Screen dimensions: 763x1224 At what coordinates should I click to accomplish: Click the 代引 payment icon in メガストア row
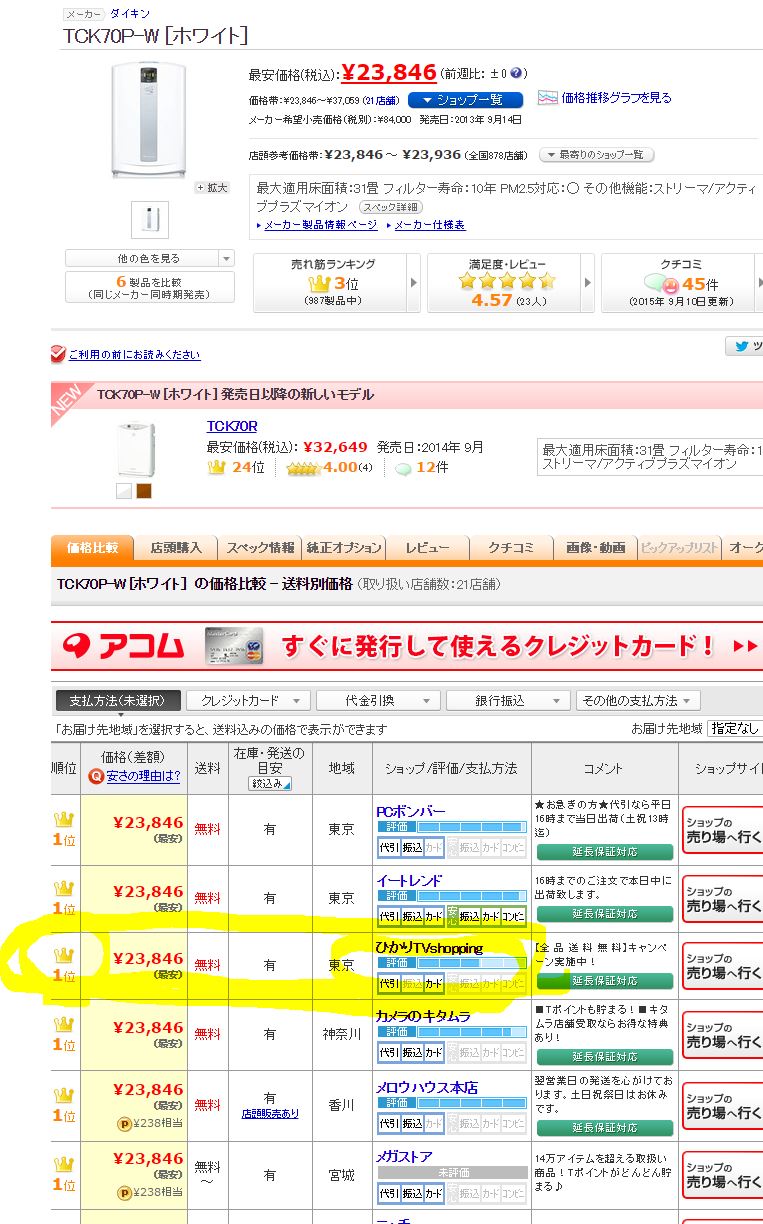[x=388, y=1194]
